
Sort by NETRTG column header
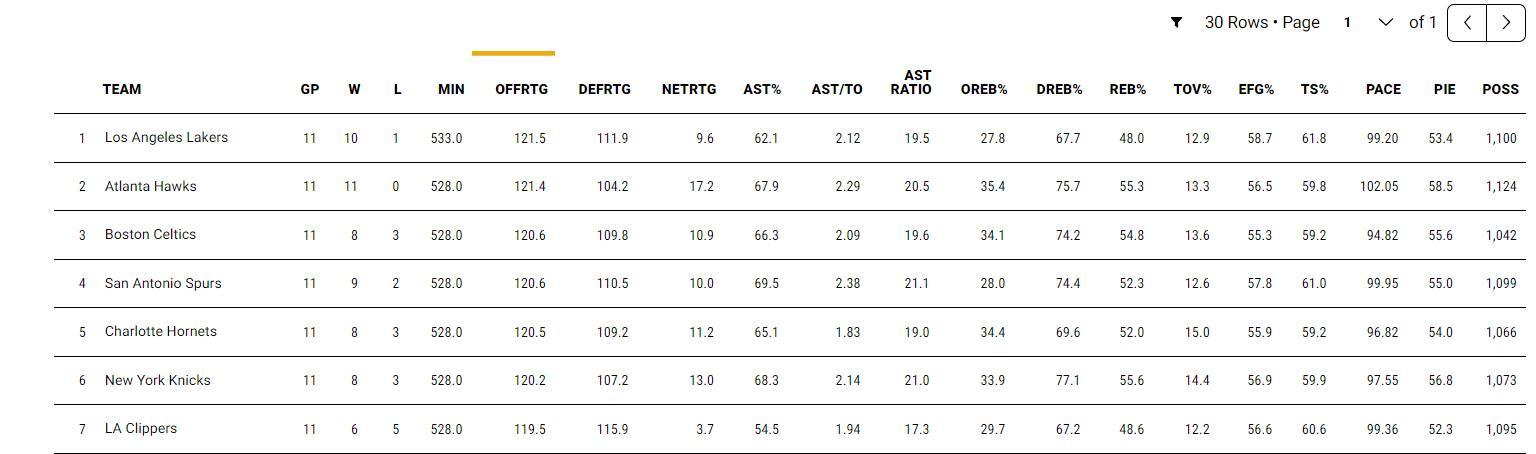[x=688, y=89]
